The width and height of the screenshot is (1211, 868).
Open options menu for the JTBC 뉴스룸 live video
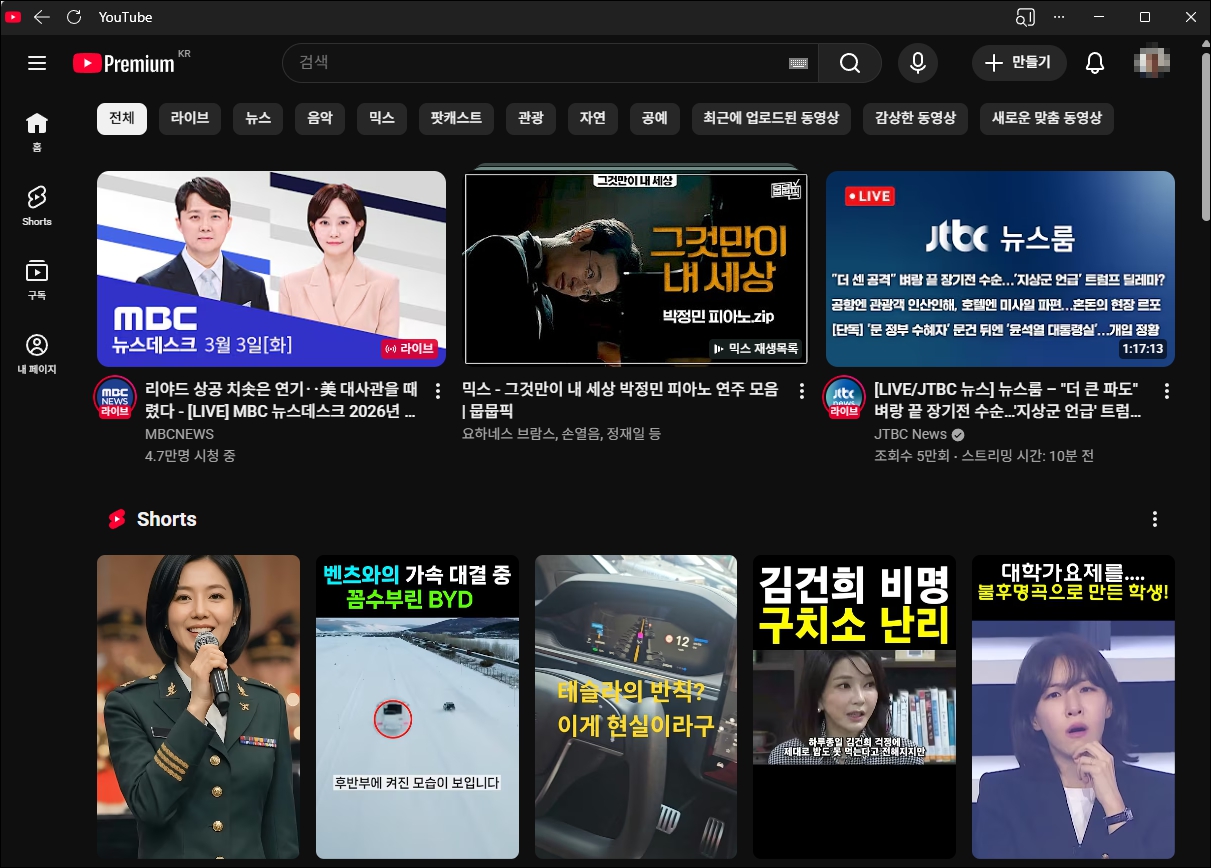[x=1166, y=390]
